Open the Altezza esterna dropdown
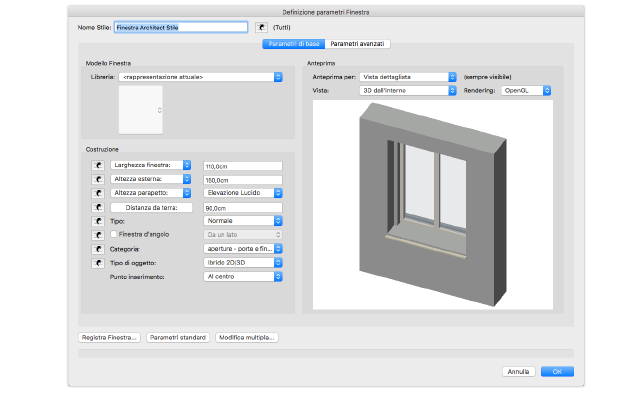This screenshot has width=624, height=393. [x=150, y=179]
